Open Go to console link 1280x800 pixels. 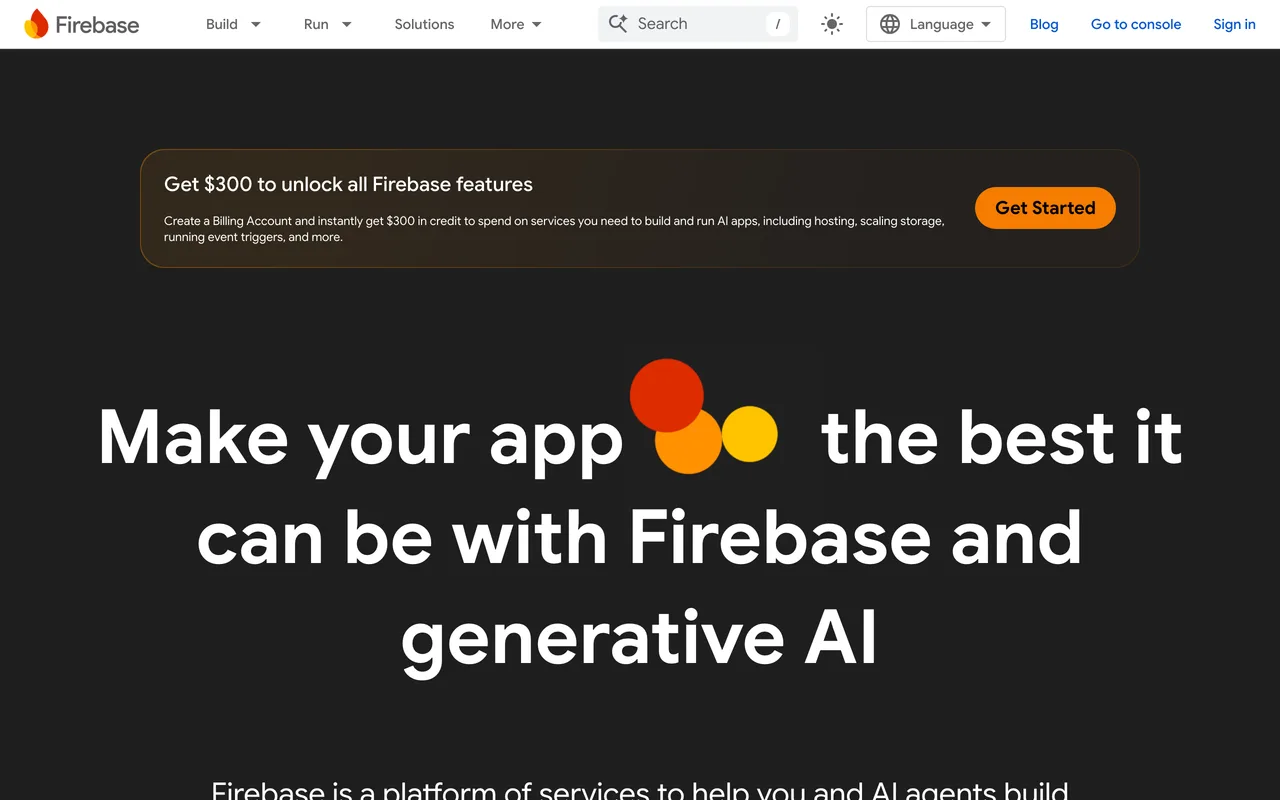1136,24
